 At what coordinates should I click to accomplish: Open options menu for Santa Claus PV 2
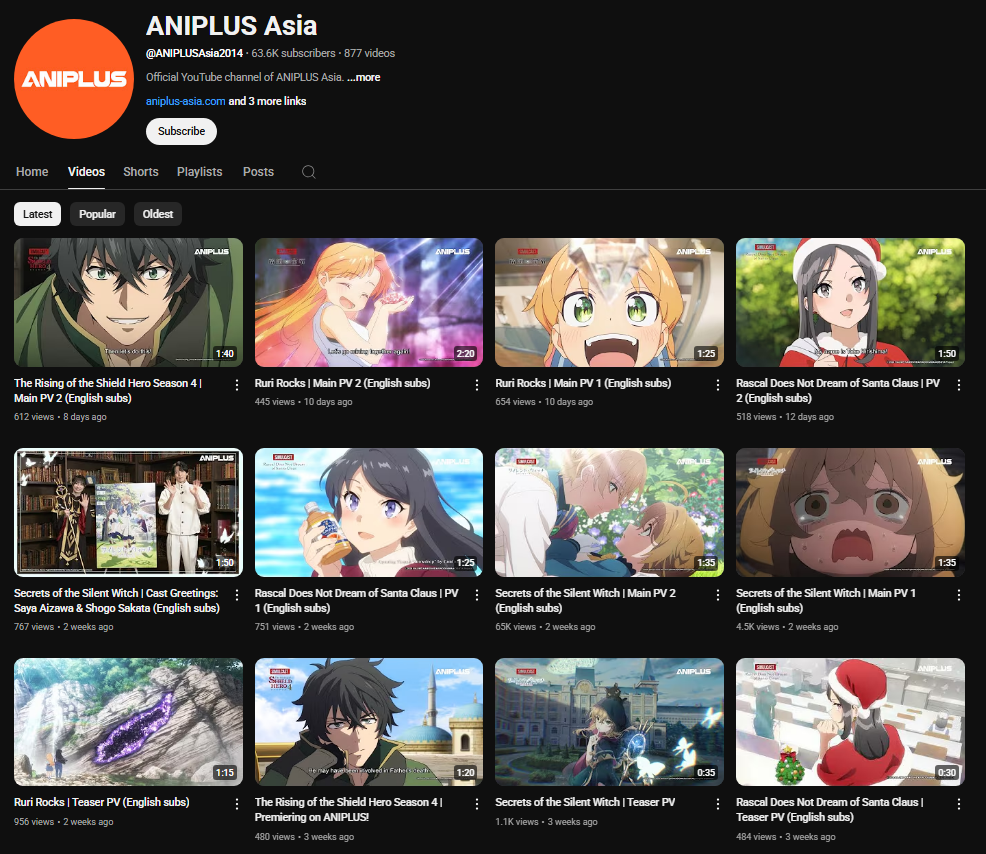coord(958,385)
